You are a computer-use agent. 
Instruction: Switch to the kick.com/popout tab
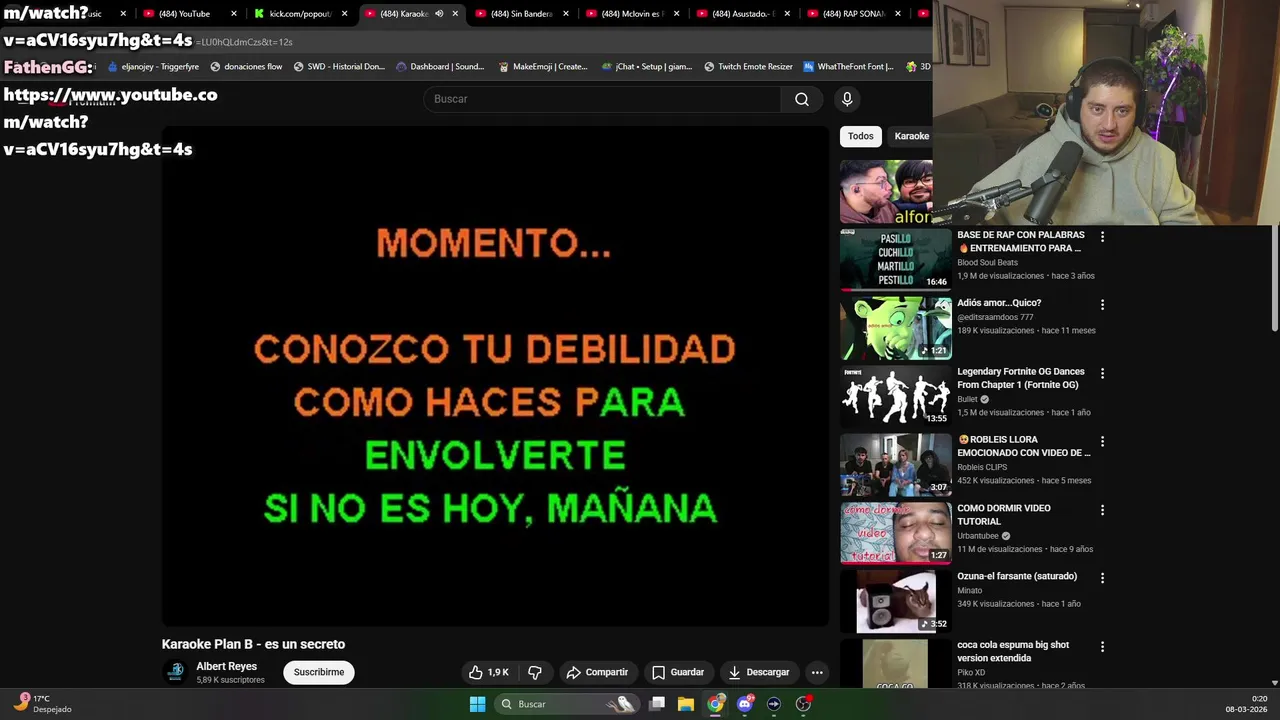(300, 14)
